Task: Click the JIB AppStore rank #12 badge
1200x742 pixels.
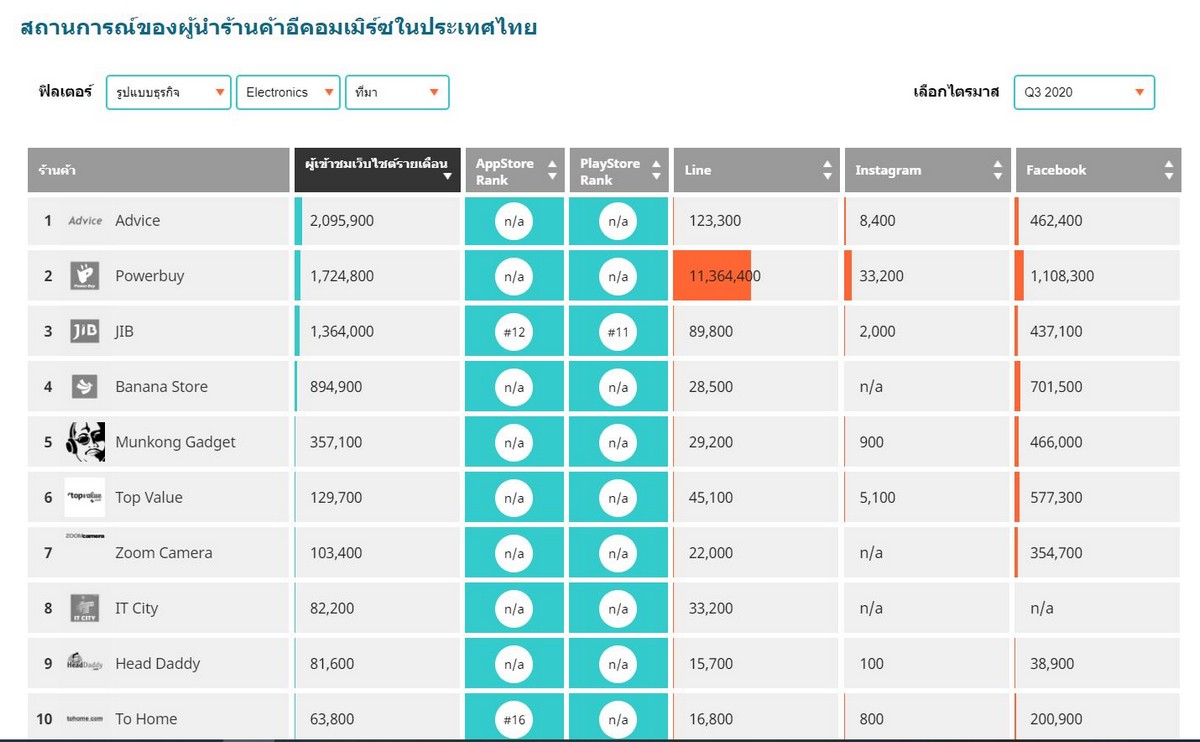Action: [x=514, y=332]
